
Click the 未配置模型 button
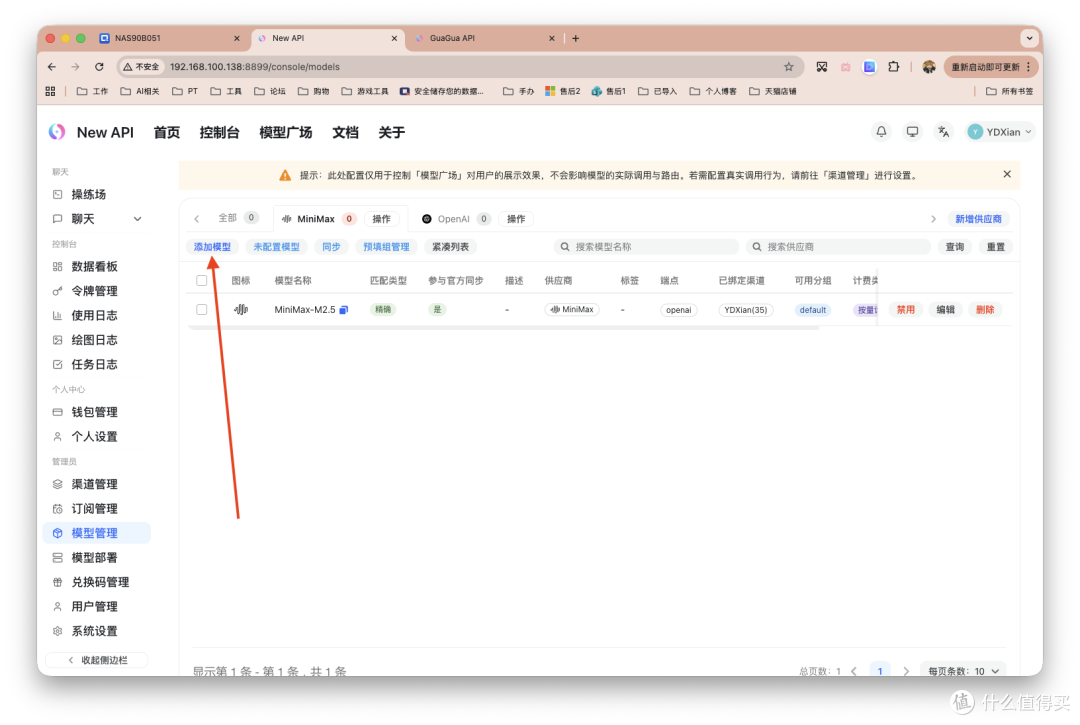point(276,246)
